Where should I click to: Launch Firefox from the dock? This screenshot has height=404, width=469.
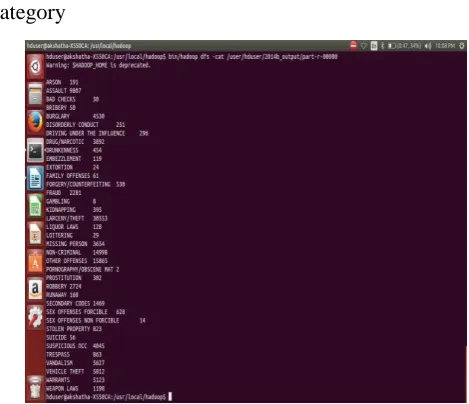(35, 122)
